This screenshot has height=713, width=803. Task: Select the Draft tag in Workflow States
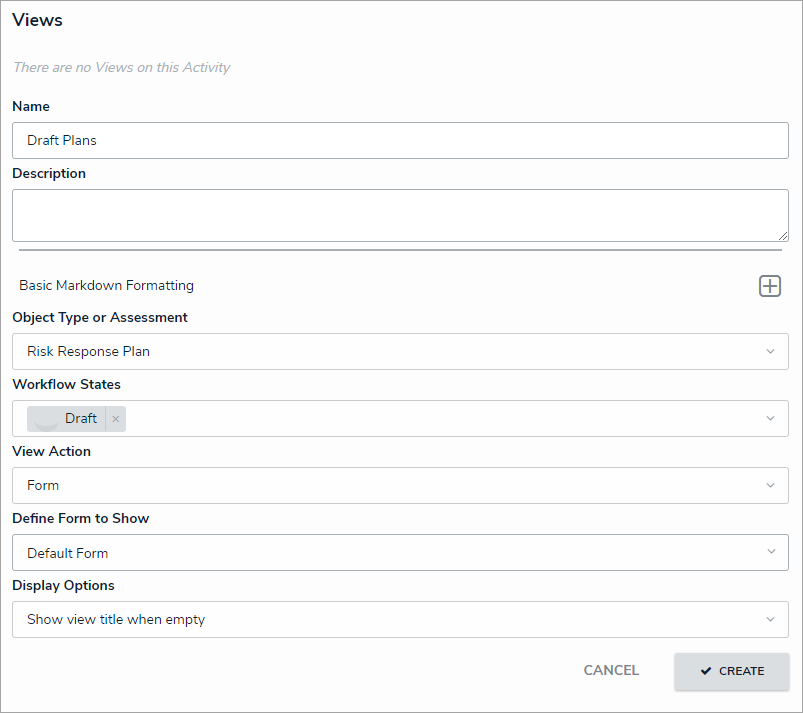click(81, 419)
